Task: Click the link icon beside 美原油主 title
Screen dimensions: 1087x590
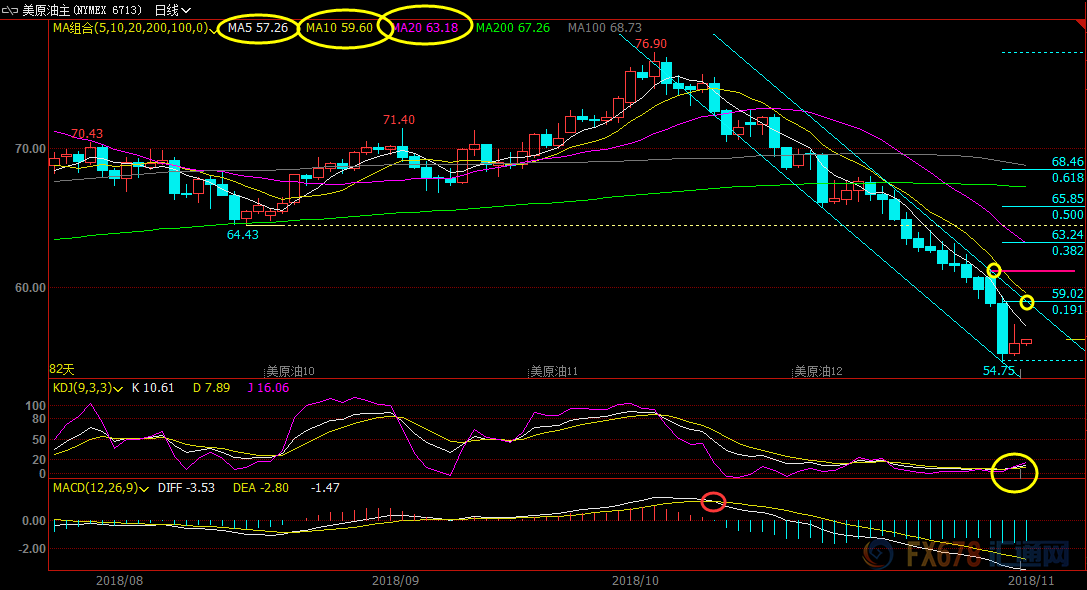Action: (9, 10)
